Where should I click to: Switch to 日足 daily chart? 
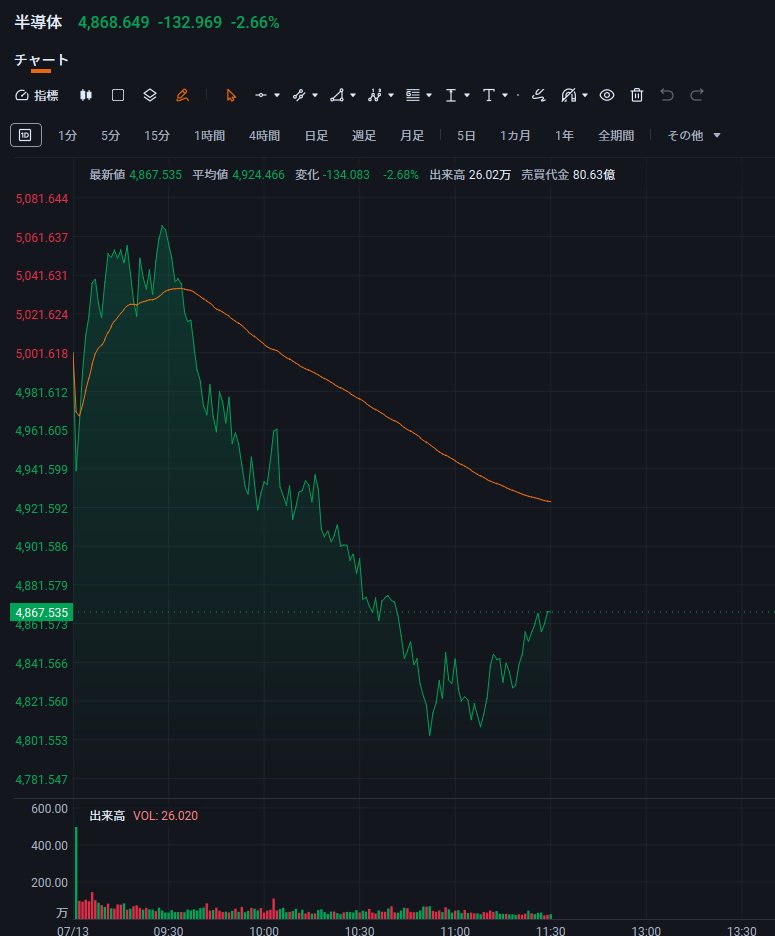click(x=316, y=136)
